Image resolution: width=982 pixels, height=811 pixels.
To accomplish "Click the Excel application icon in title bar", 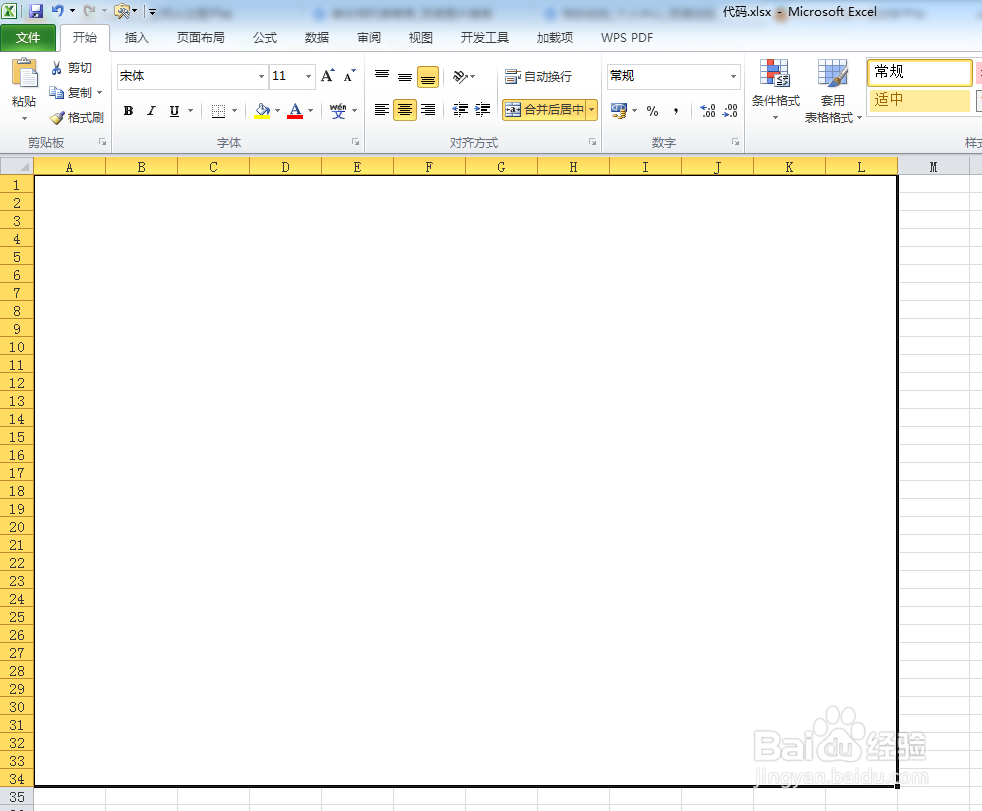I will [x=9, y=11].
